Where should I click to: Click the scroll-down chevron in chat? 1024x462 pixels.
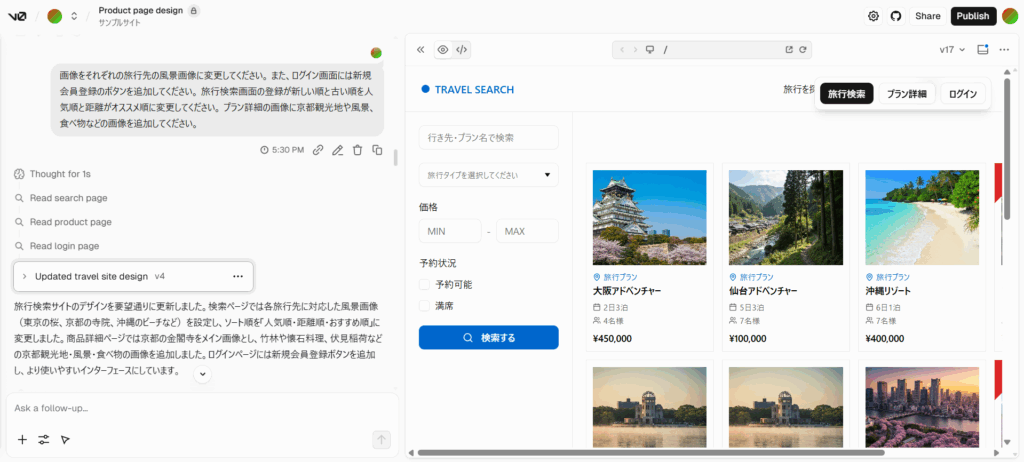click(202, 374)
